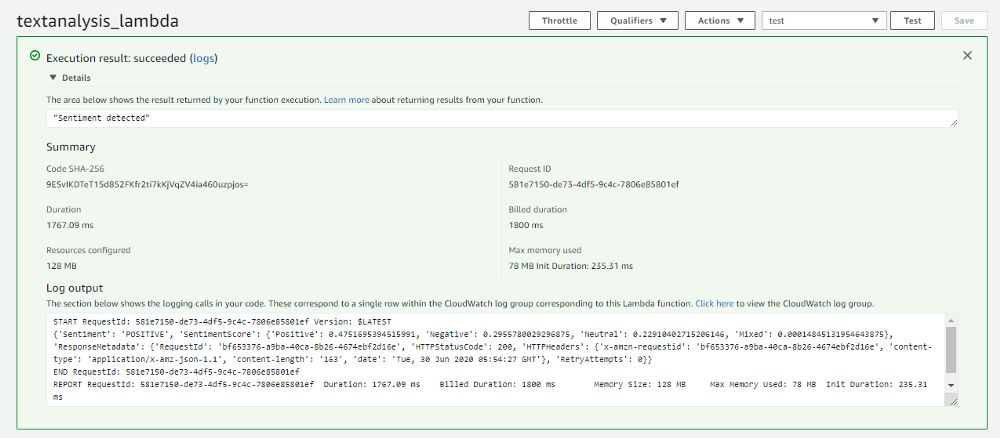Screen dimensions: 1000x438
Task: Follow the Learn more link
Action: [x=346, y=100]
